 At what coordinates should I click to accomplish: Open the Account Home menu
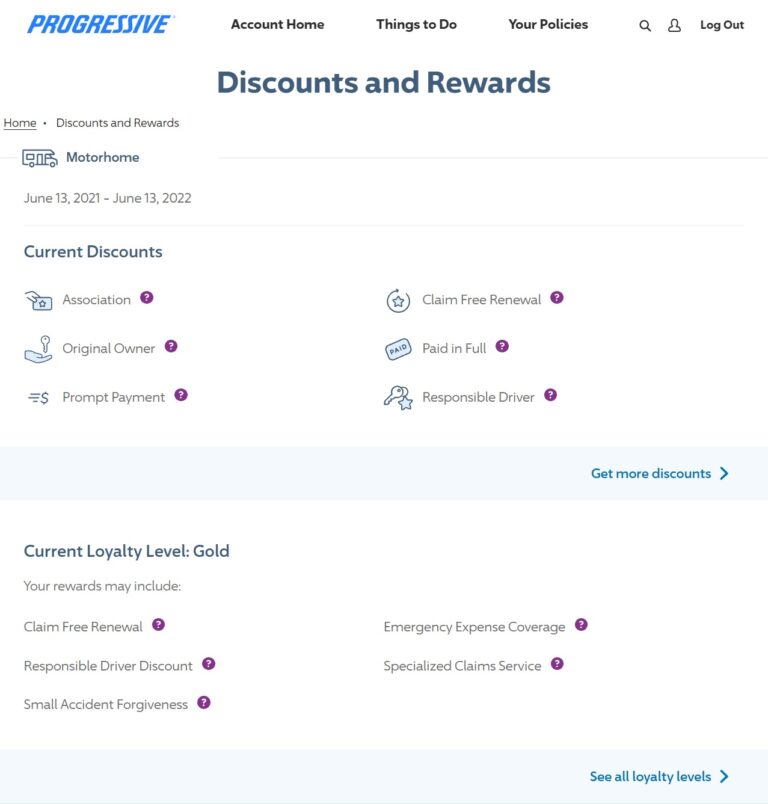click(x=277, y=24)
